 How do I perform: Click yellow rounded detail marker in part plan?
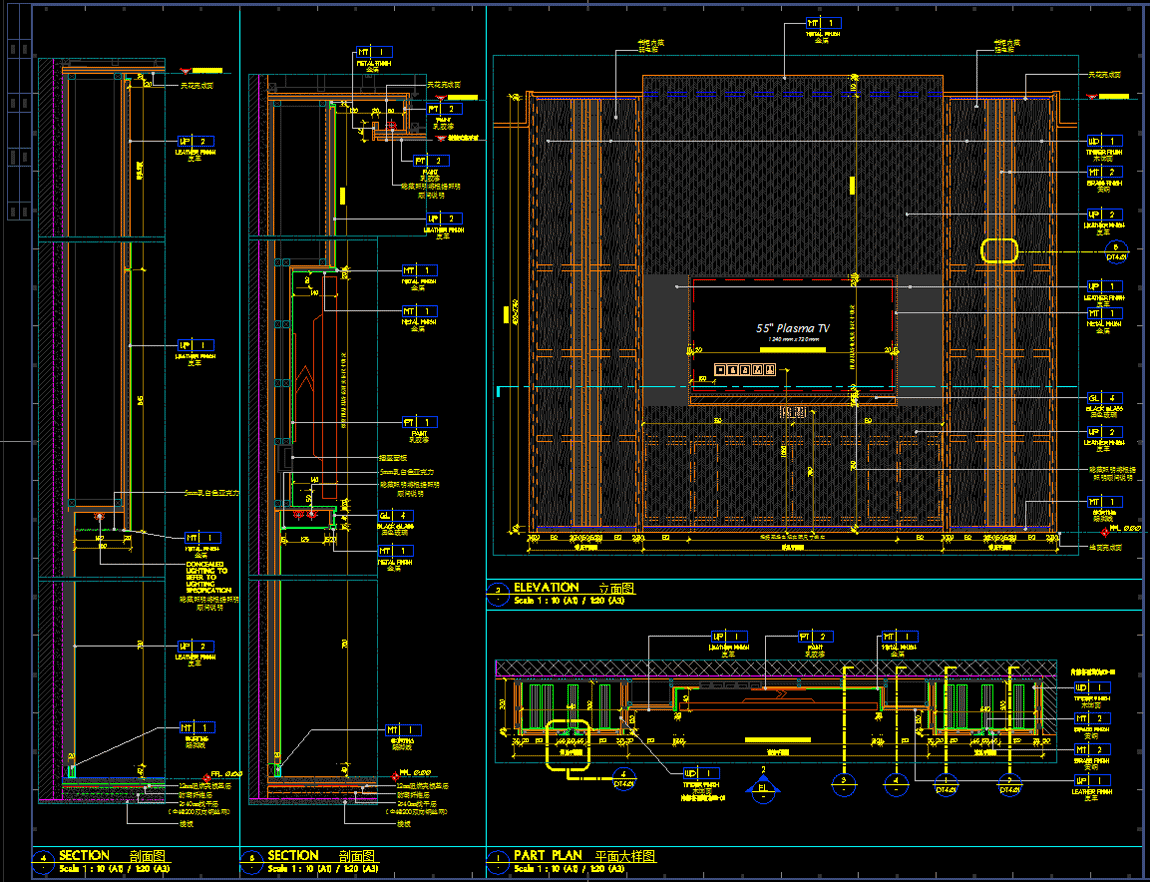[x=569, y=745]
